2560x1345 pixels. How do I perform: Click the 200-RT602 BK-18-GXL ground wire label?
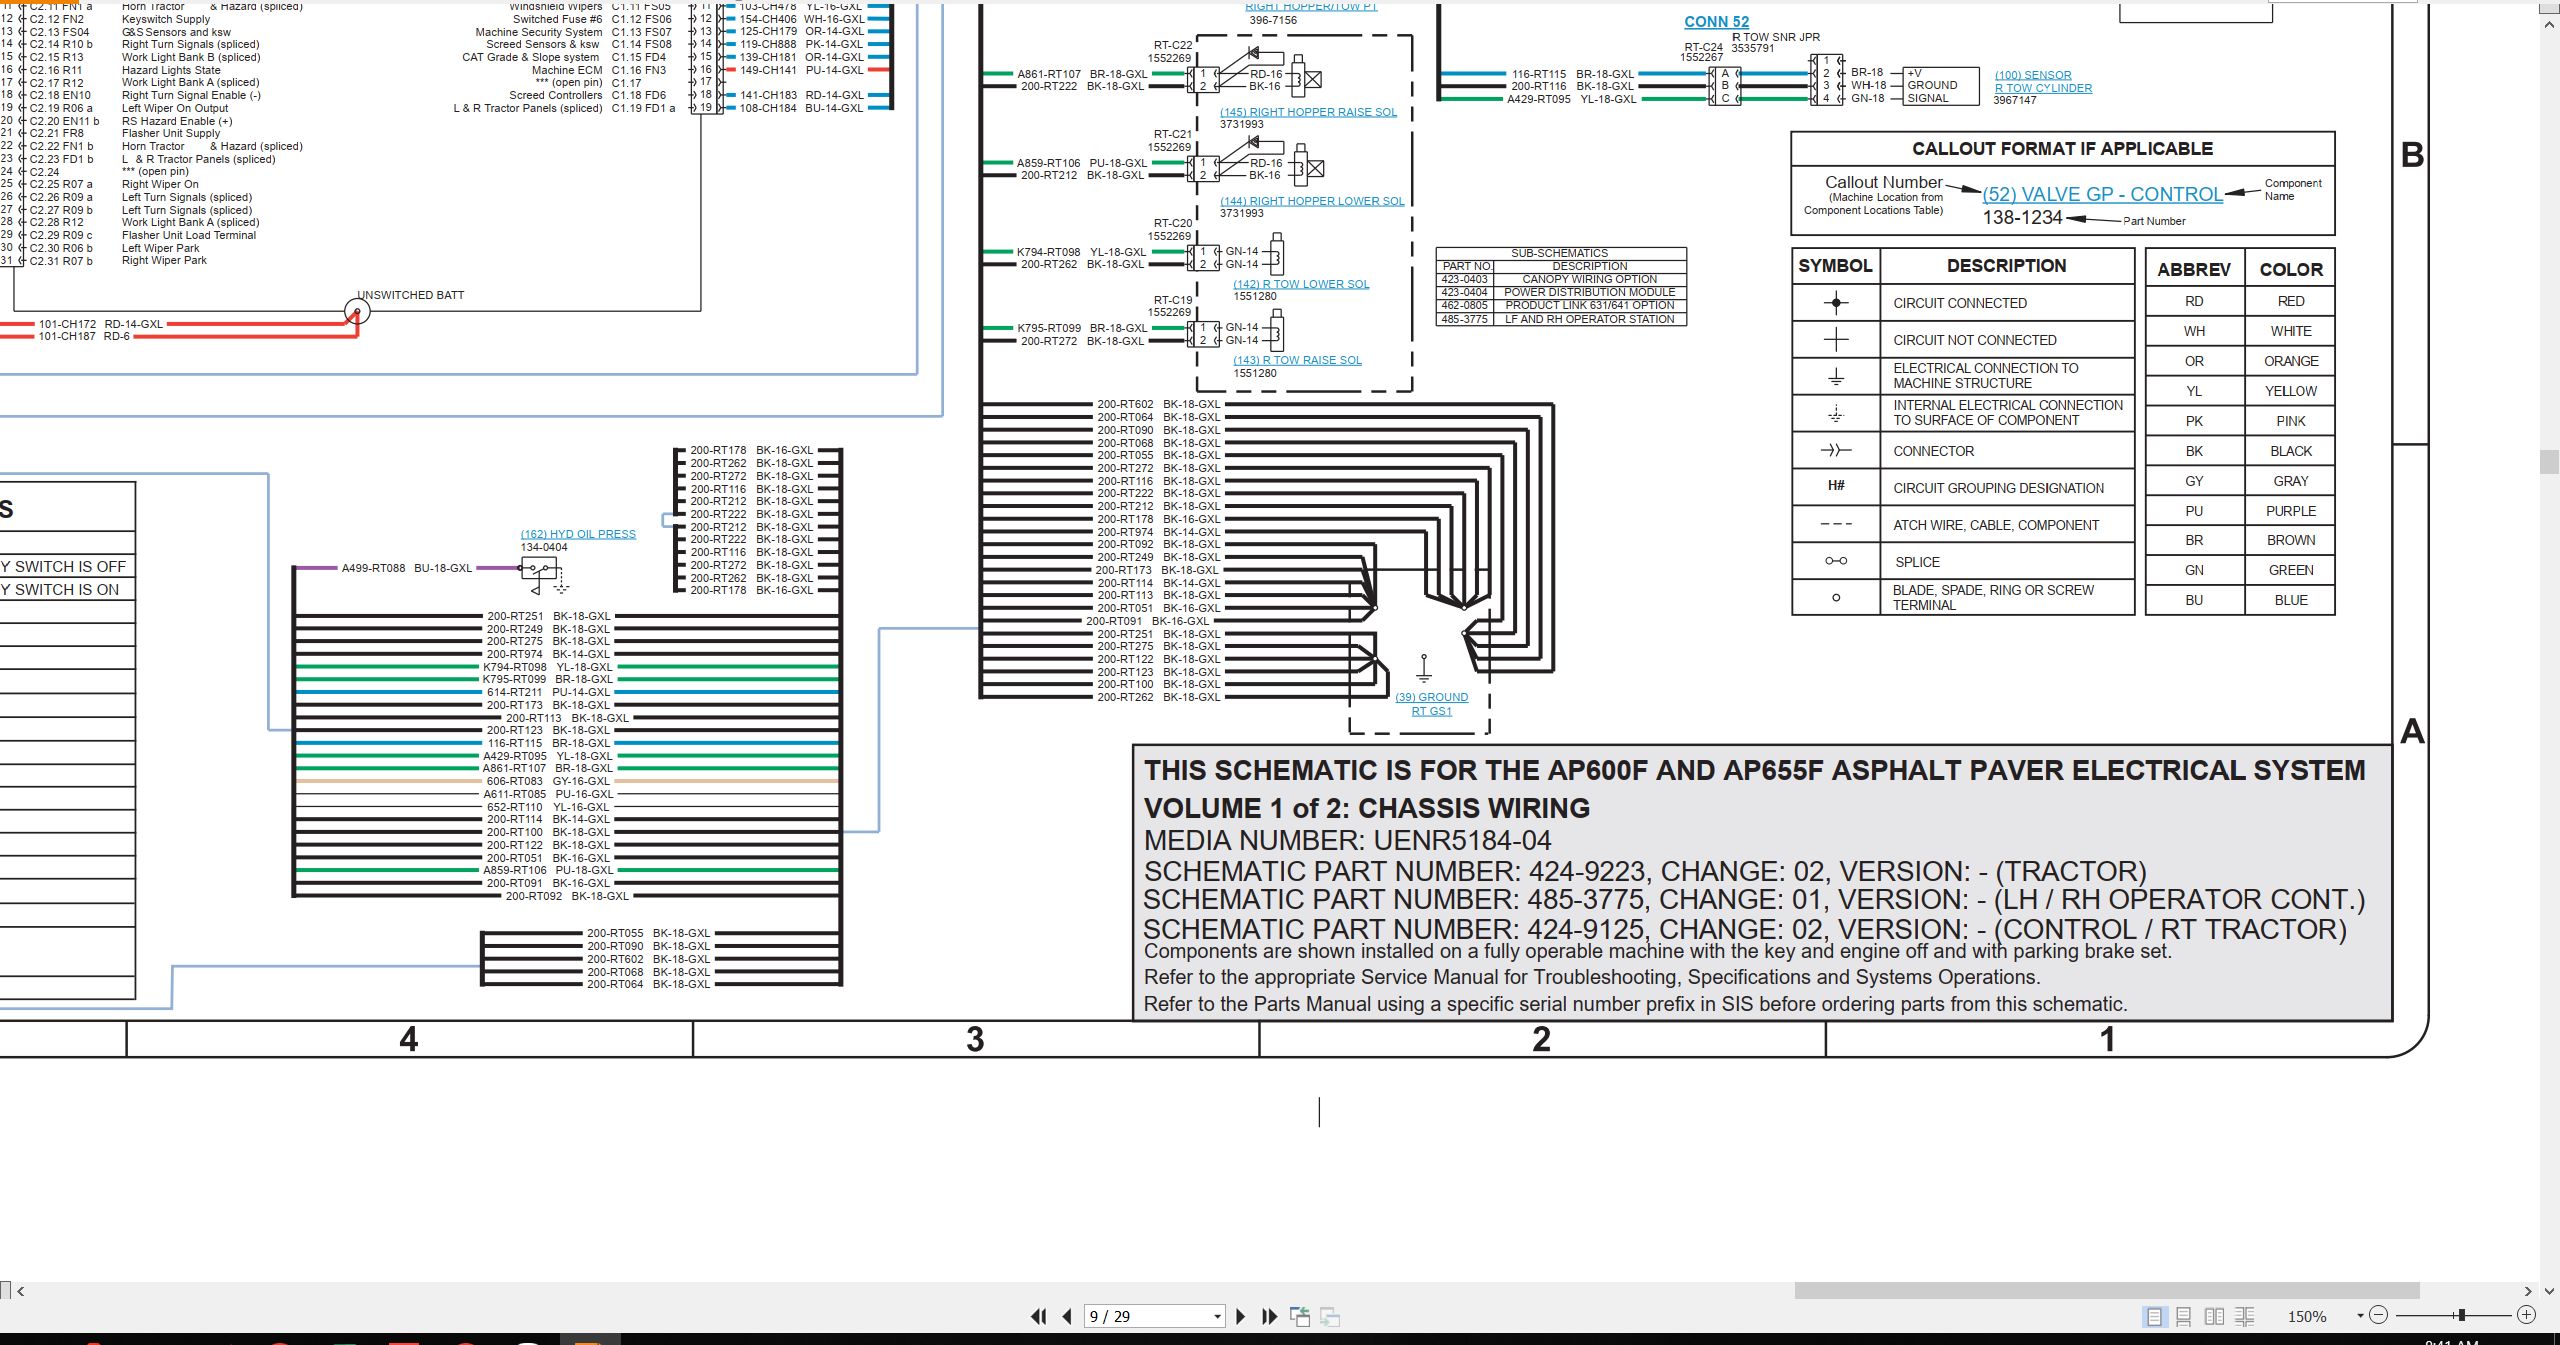tap(1158, 405)
